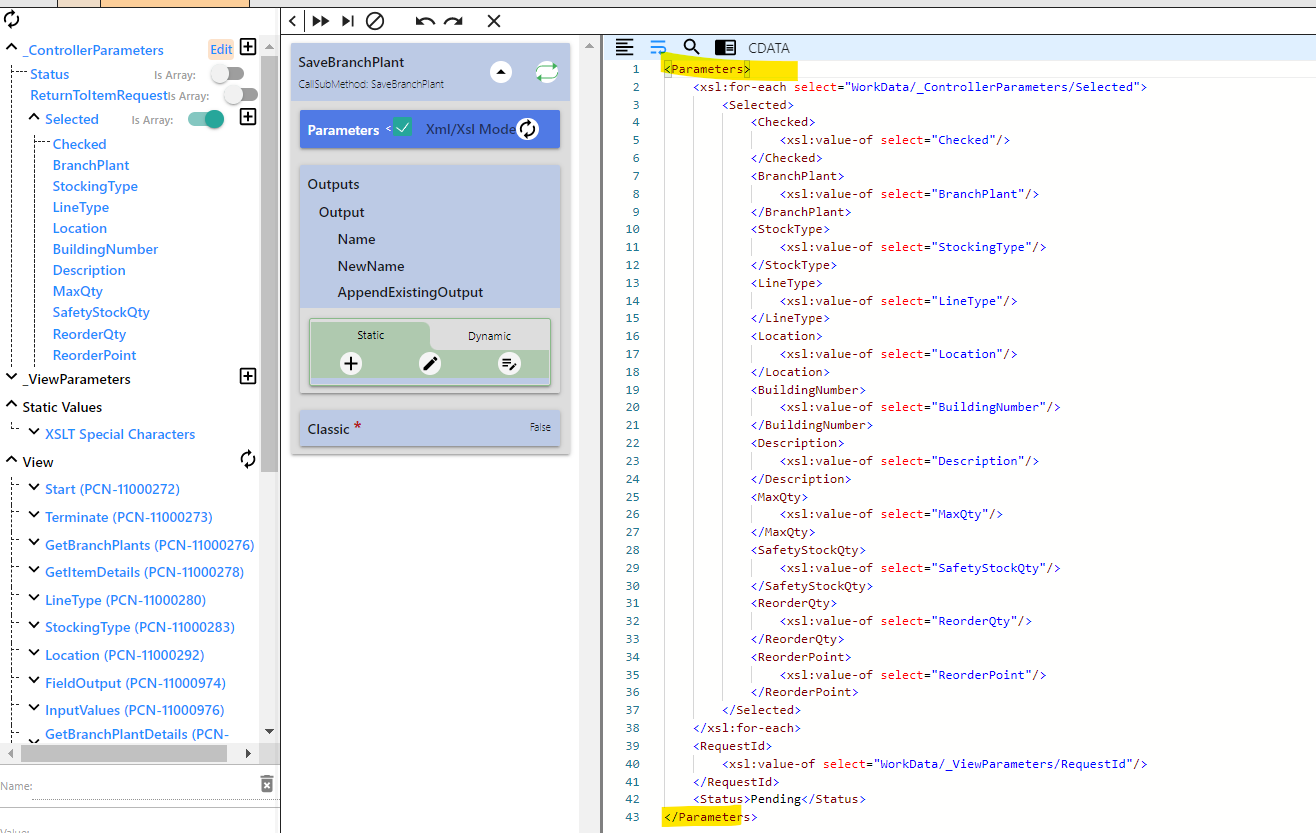The width and height of the screenshot is (1316, 833).
Task: Select InputValues (PCN-11000976) link
Action: [x=134, y=710]
